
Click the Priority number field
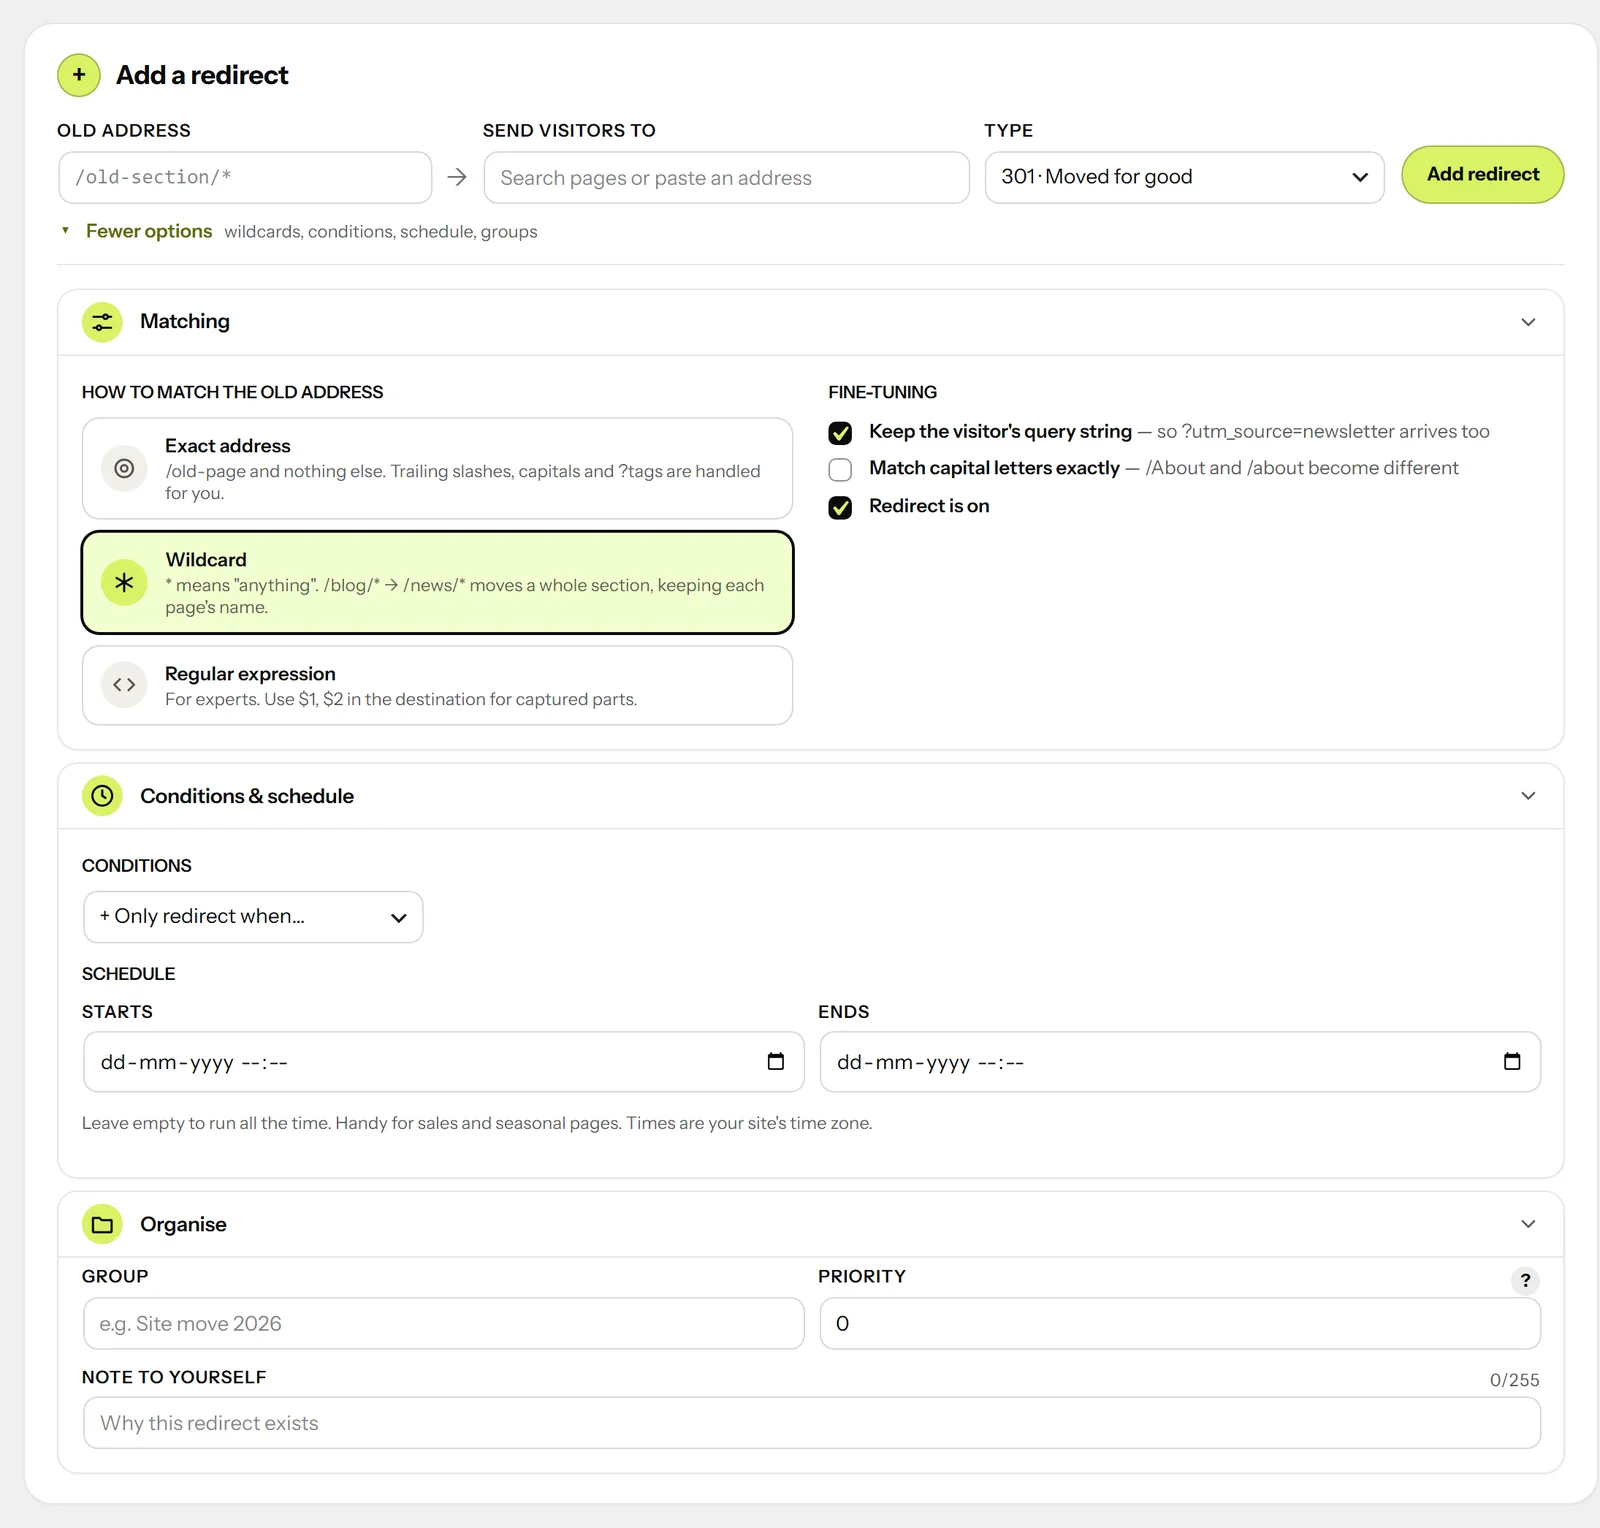pyautogui.click(x=1180, y=1324)
